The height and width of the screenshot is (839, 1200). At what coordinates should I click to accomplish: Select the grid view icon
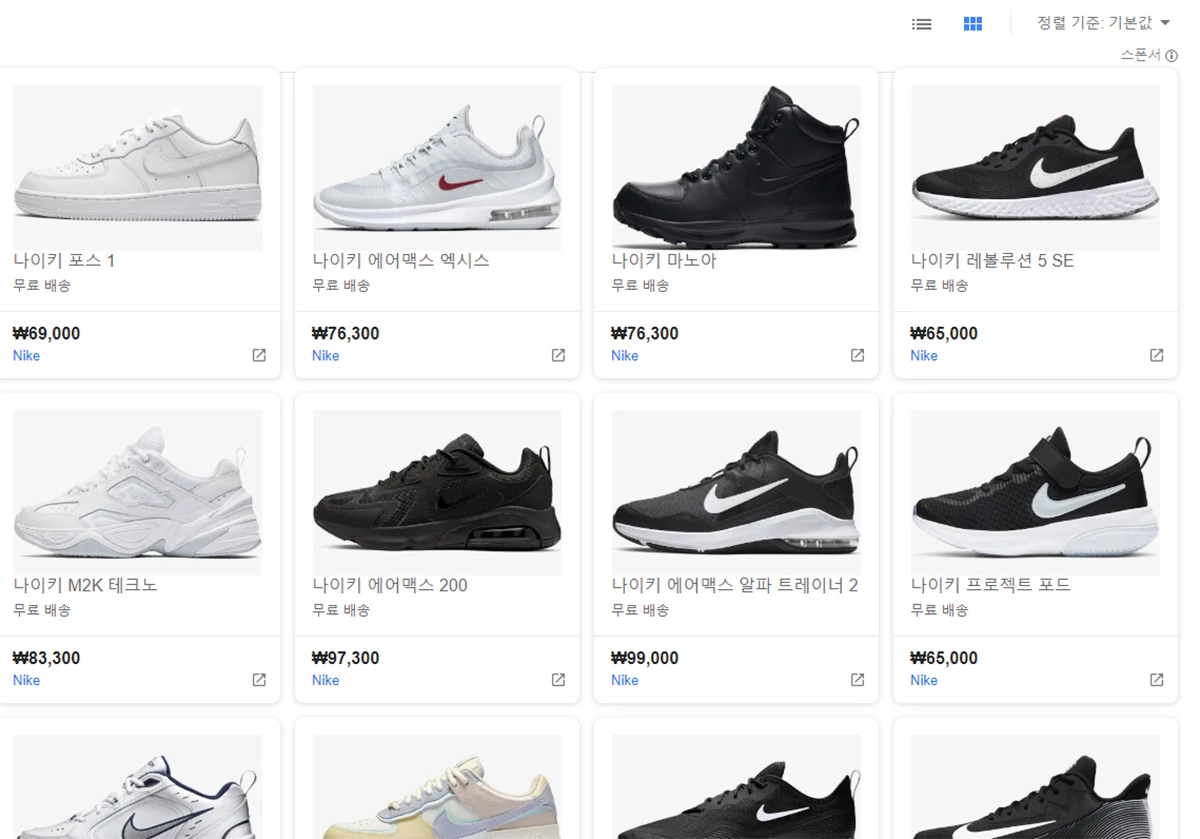pyautogui.click(x=972, y=24)
